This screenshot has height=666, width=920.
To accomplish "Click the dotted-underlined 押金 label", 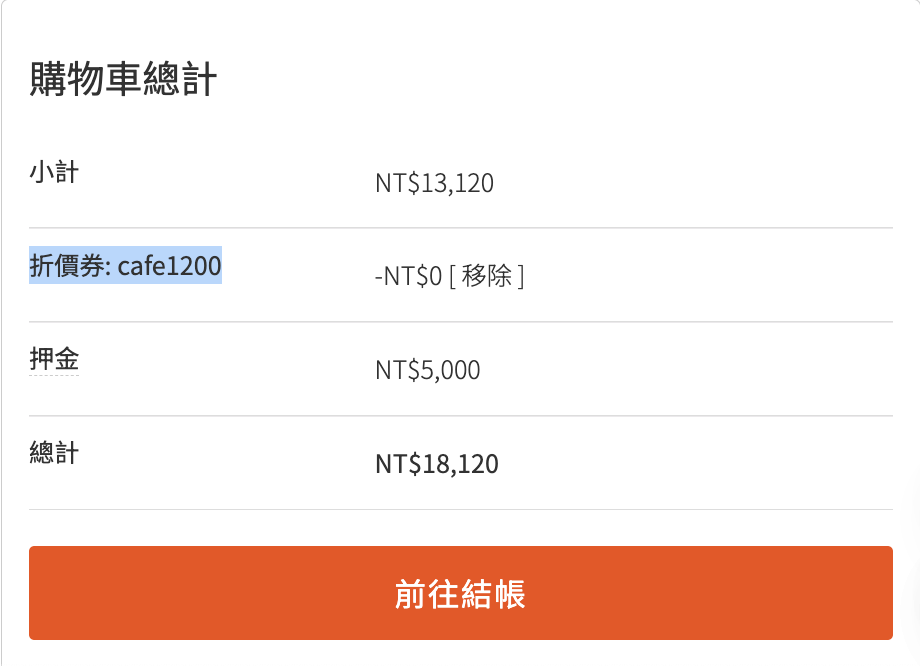I will pos(54,359).
